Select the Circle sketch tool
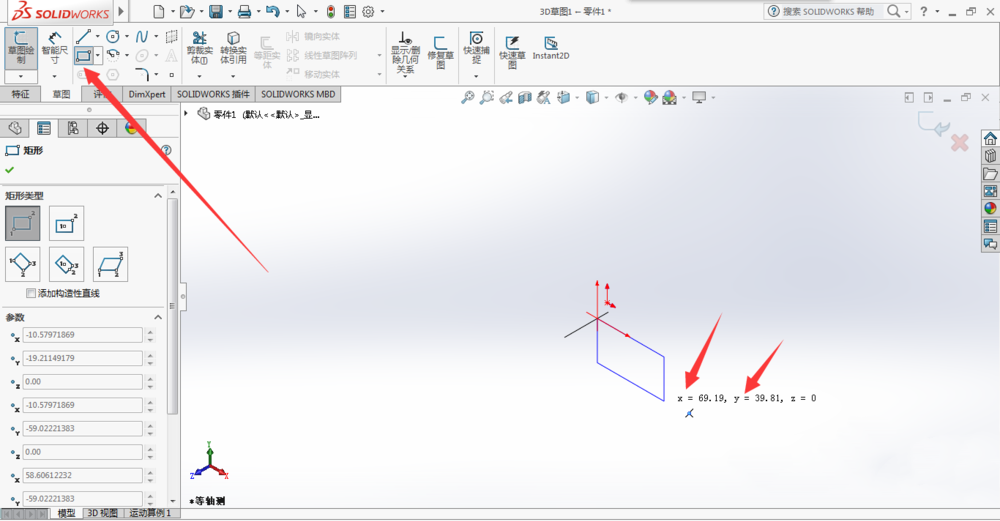Viewport: 1000px width, 521px height. tap(112, 36)
